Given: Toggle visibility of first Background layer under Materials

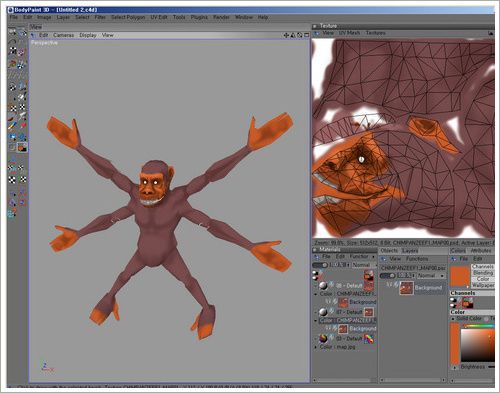Looking at the screenshot, I should pyautogui.click(x=328, y=301).
